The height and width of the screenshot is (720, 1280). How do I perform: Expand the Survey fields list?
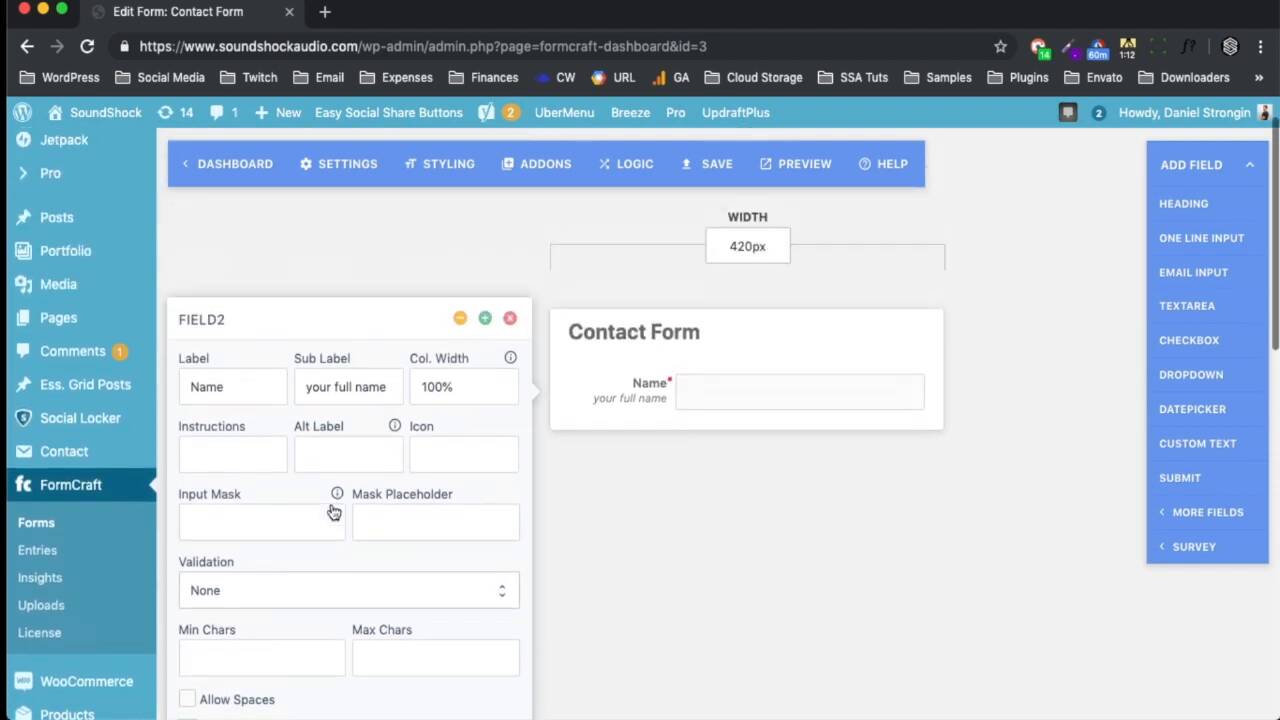point(1207,547)
